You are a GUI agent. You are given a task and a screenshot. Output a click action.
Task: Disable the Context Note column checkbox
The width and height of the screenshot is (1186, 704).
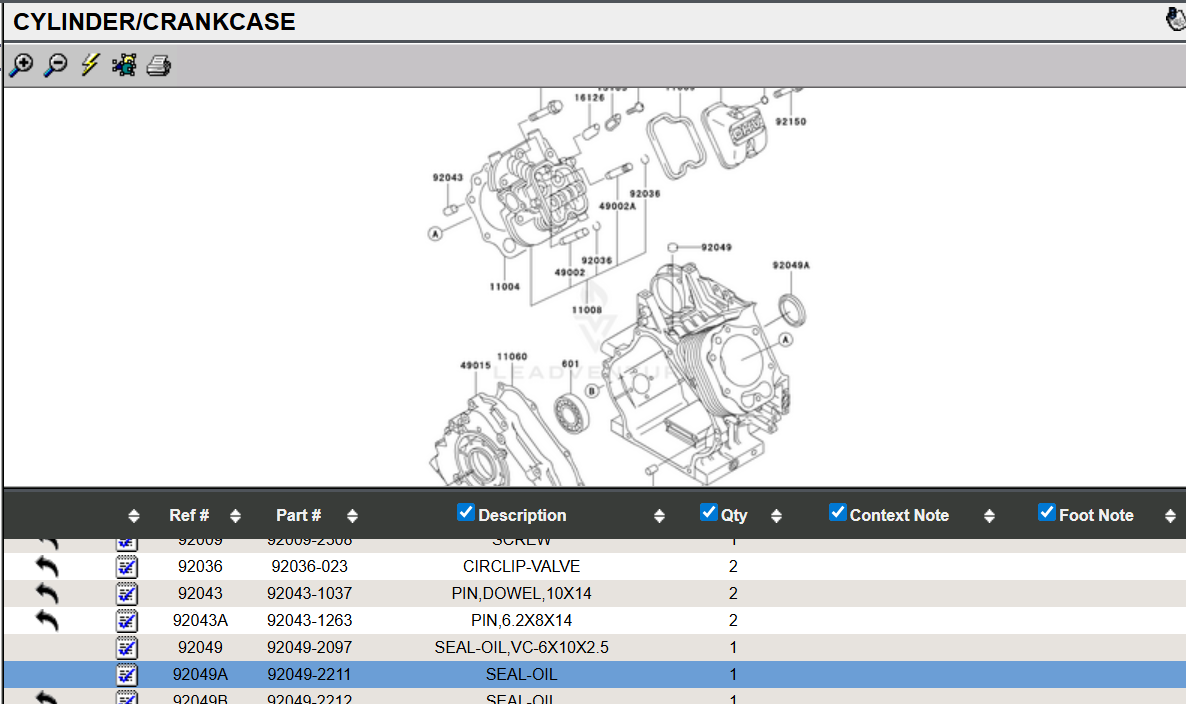[x=838, y=513]
